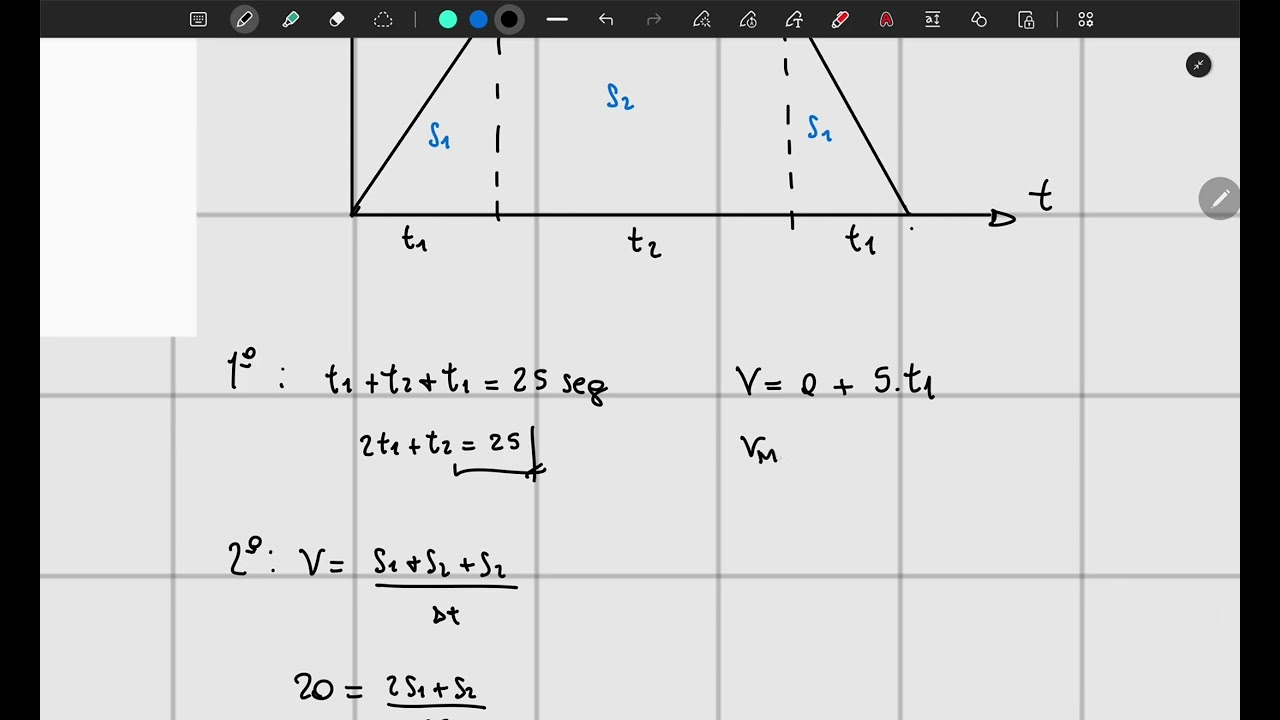
Task: Undo the last stroke
Action: click(x=606, y=19)
